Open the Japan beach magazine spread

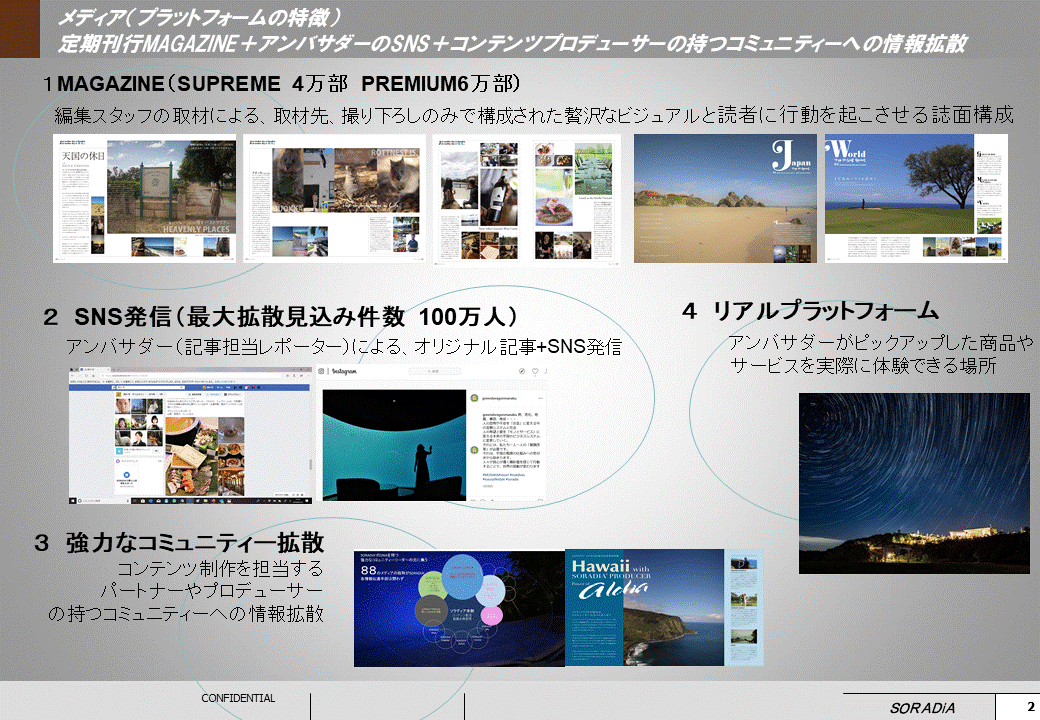[x=725, y=199]
